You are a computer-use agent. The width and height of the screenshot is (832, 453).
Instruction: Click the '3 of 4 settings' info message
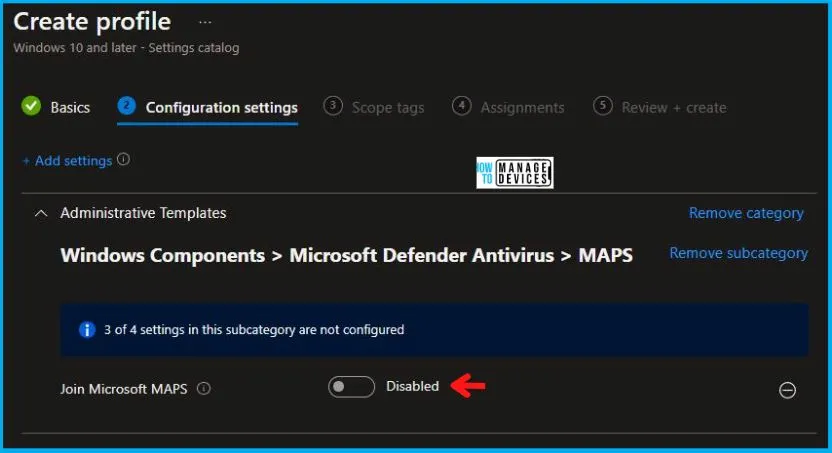coord(434,329)
